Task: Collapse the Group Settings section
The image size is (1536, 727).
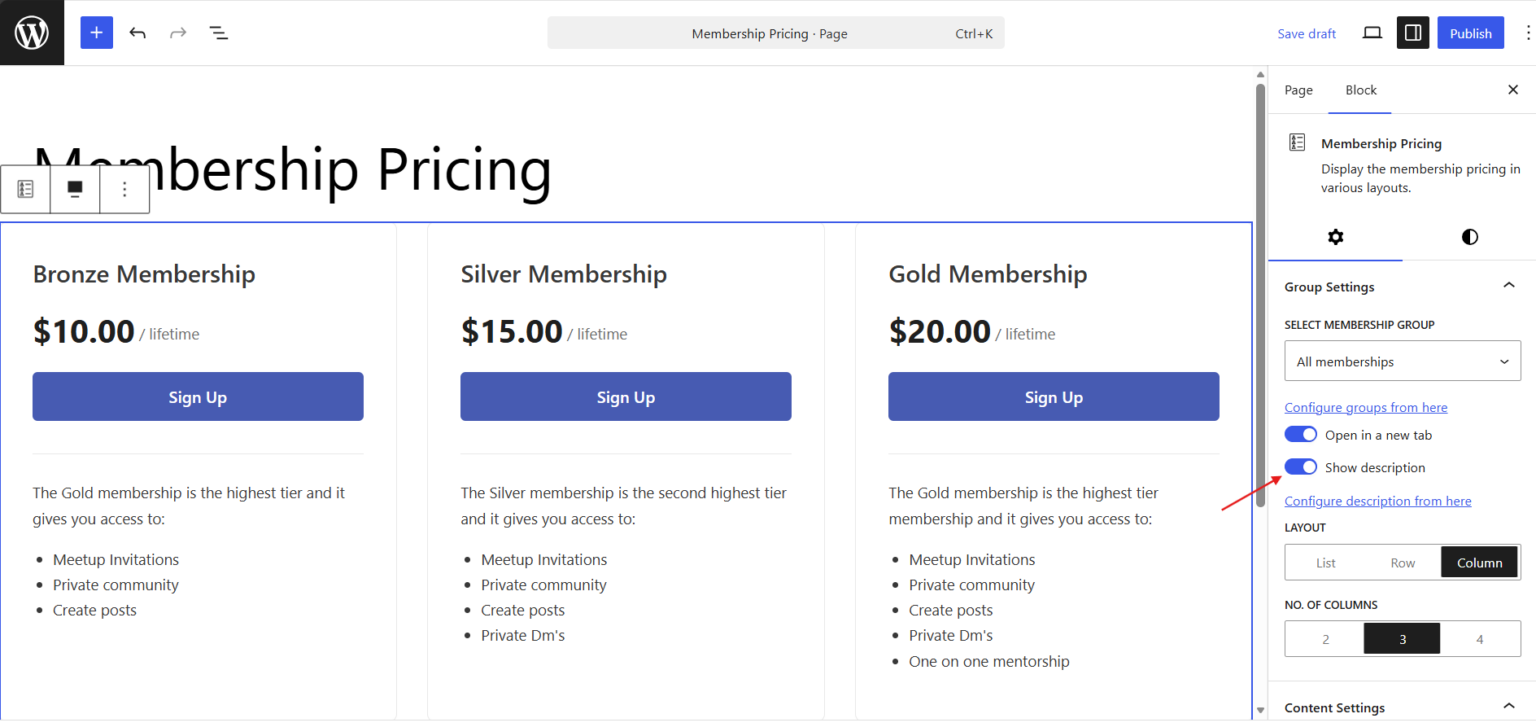Action: pos(1509,287)
